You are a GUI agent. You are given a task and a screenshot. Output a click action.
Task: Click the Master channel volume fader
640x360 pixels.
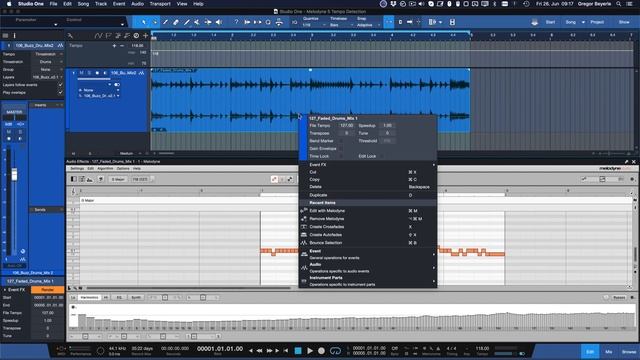pyautogui.click(x=14, y=175)
